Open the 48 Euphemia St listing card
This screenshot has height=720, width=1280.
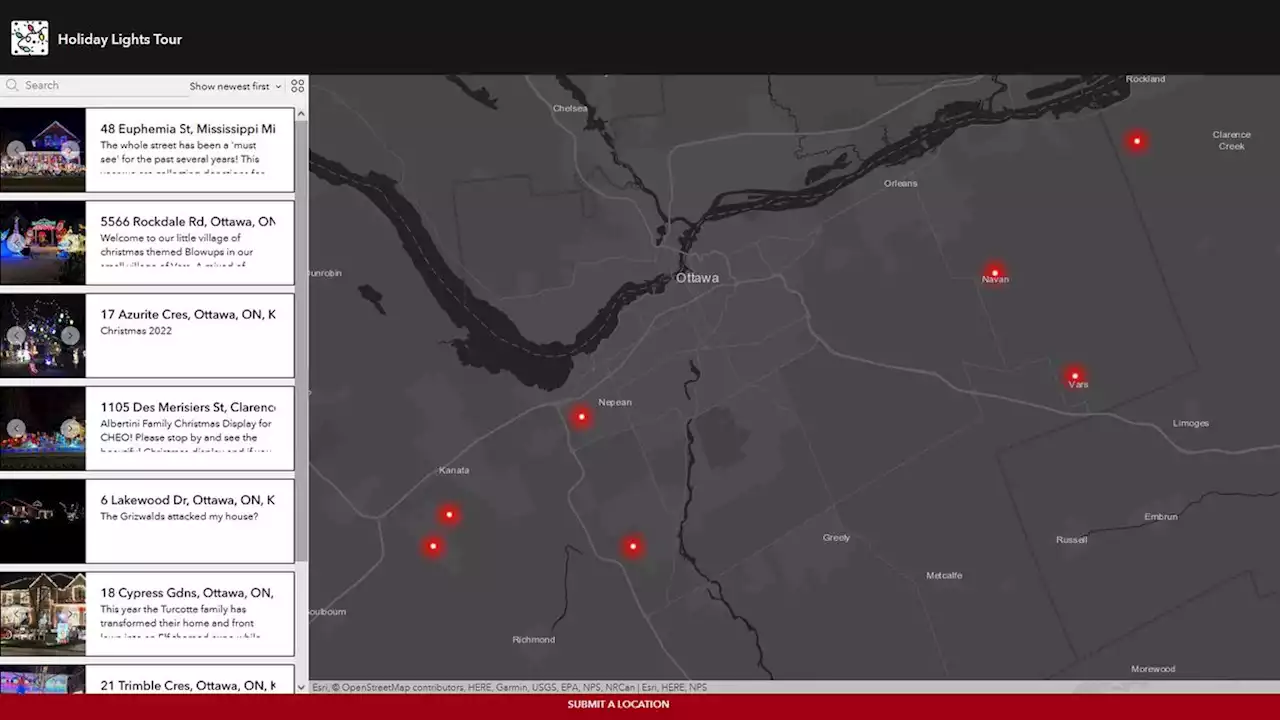click(x=147, y=150)
